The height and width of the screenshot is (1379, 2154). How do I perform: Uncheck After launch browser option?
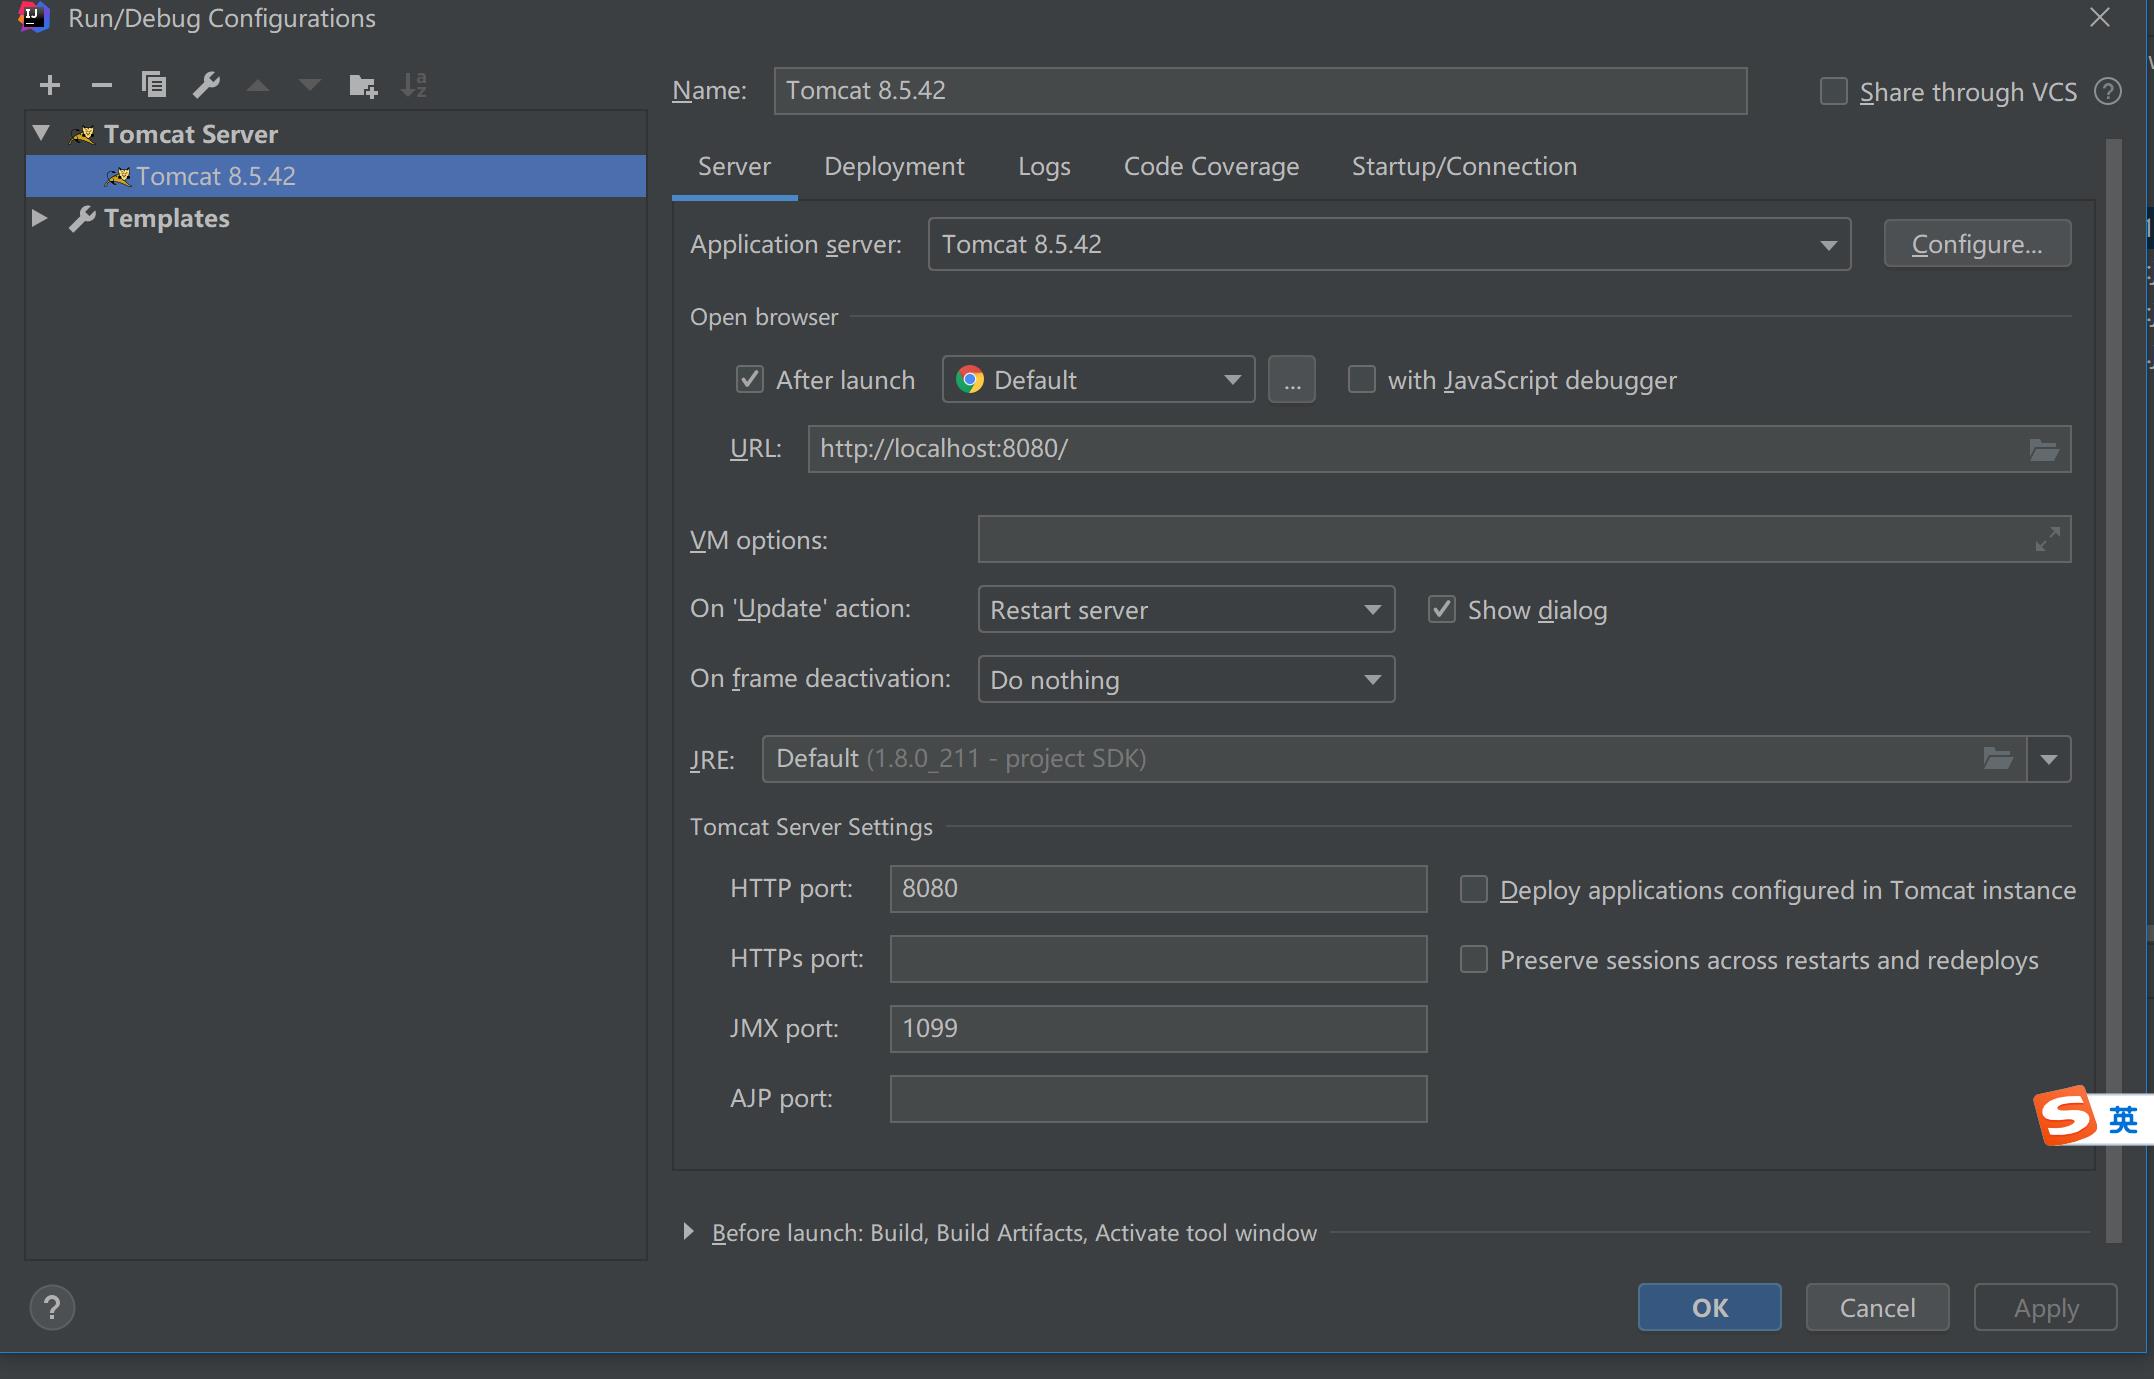(749, 380)
